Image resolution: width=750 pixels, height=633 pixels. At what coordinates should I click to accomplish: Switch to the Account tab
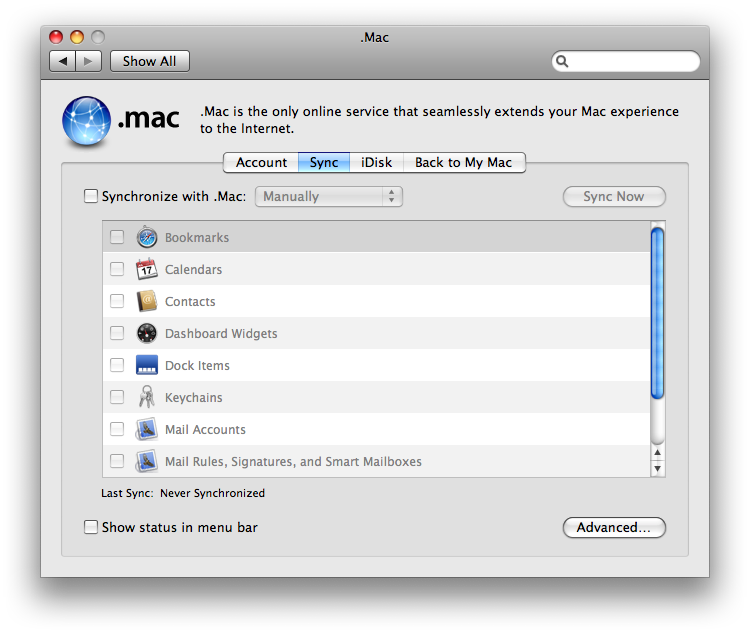(x=261, y=163)
